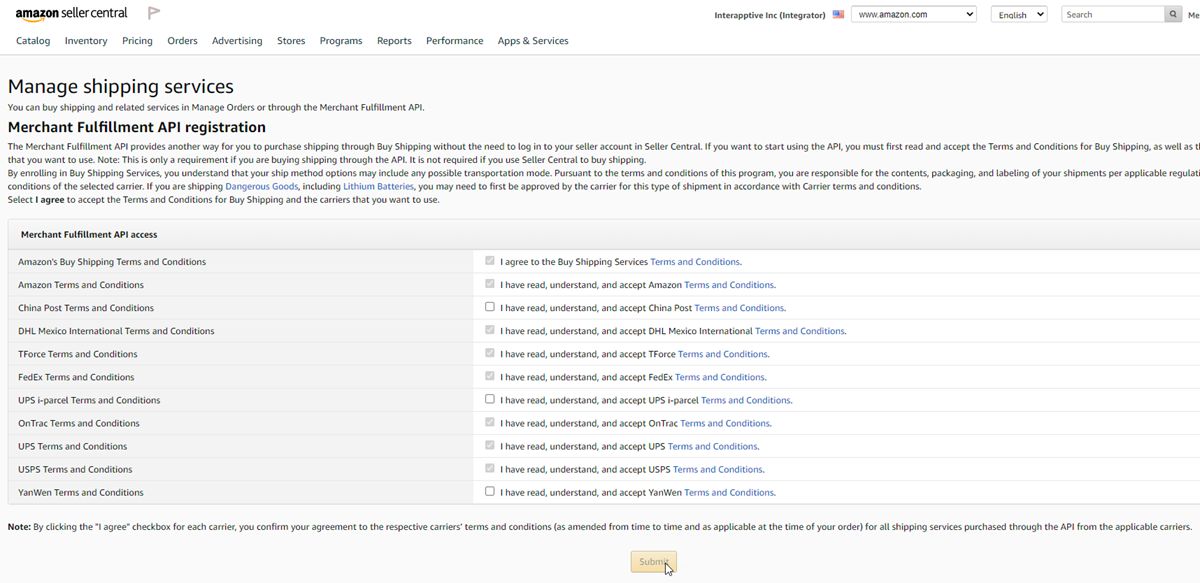Toggle the FedEx acceptance checkbox
The width and height of the screenshot is (1200, 583).
tap(490, 376)
